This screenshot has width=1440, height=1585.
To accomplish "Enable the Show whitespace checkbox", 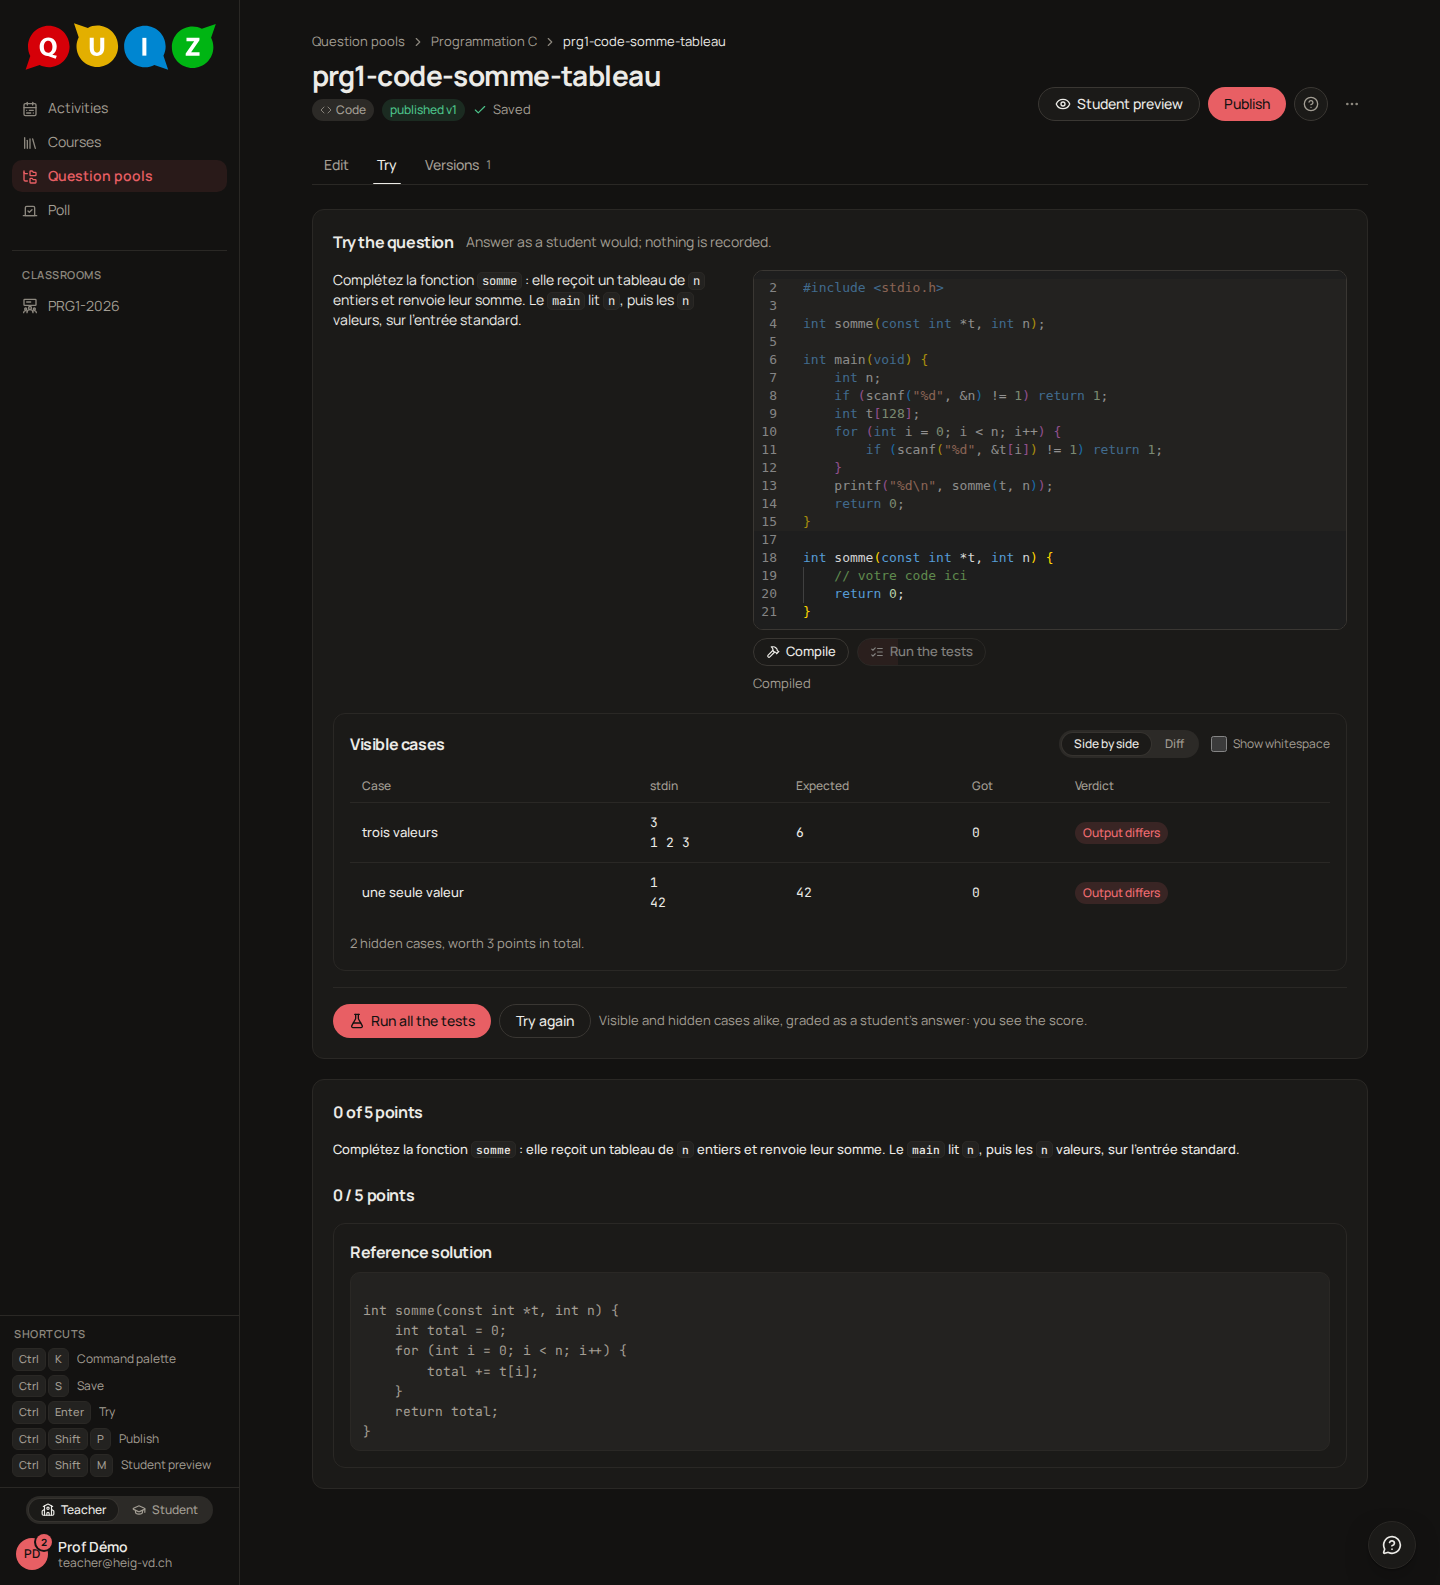I will (1219, 744).
